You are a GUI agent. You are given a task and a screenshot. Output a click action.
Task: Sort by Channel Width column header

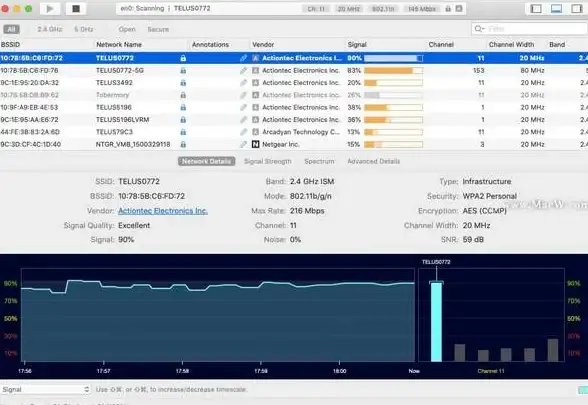[x=511, y=45]
